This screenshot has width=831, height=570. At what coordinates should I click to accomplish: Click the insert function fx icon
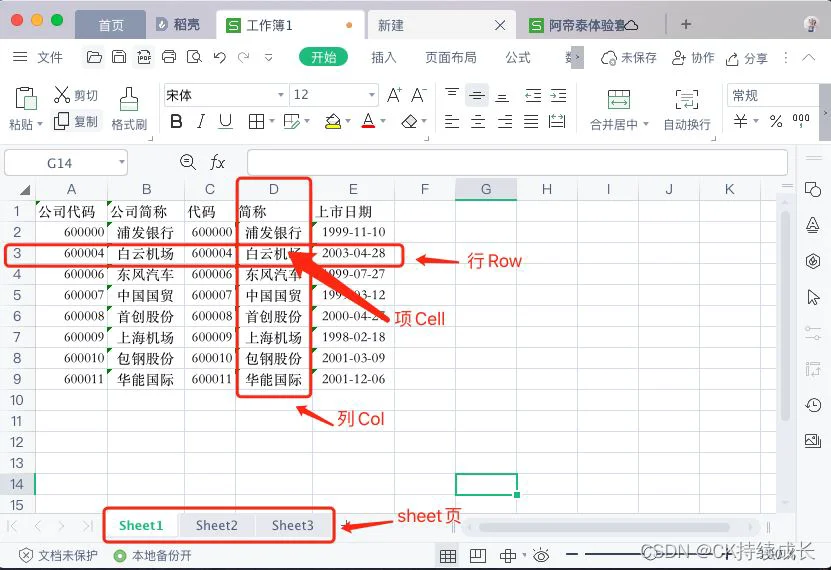[x=217, y=162]
